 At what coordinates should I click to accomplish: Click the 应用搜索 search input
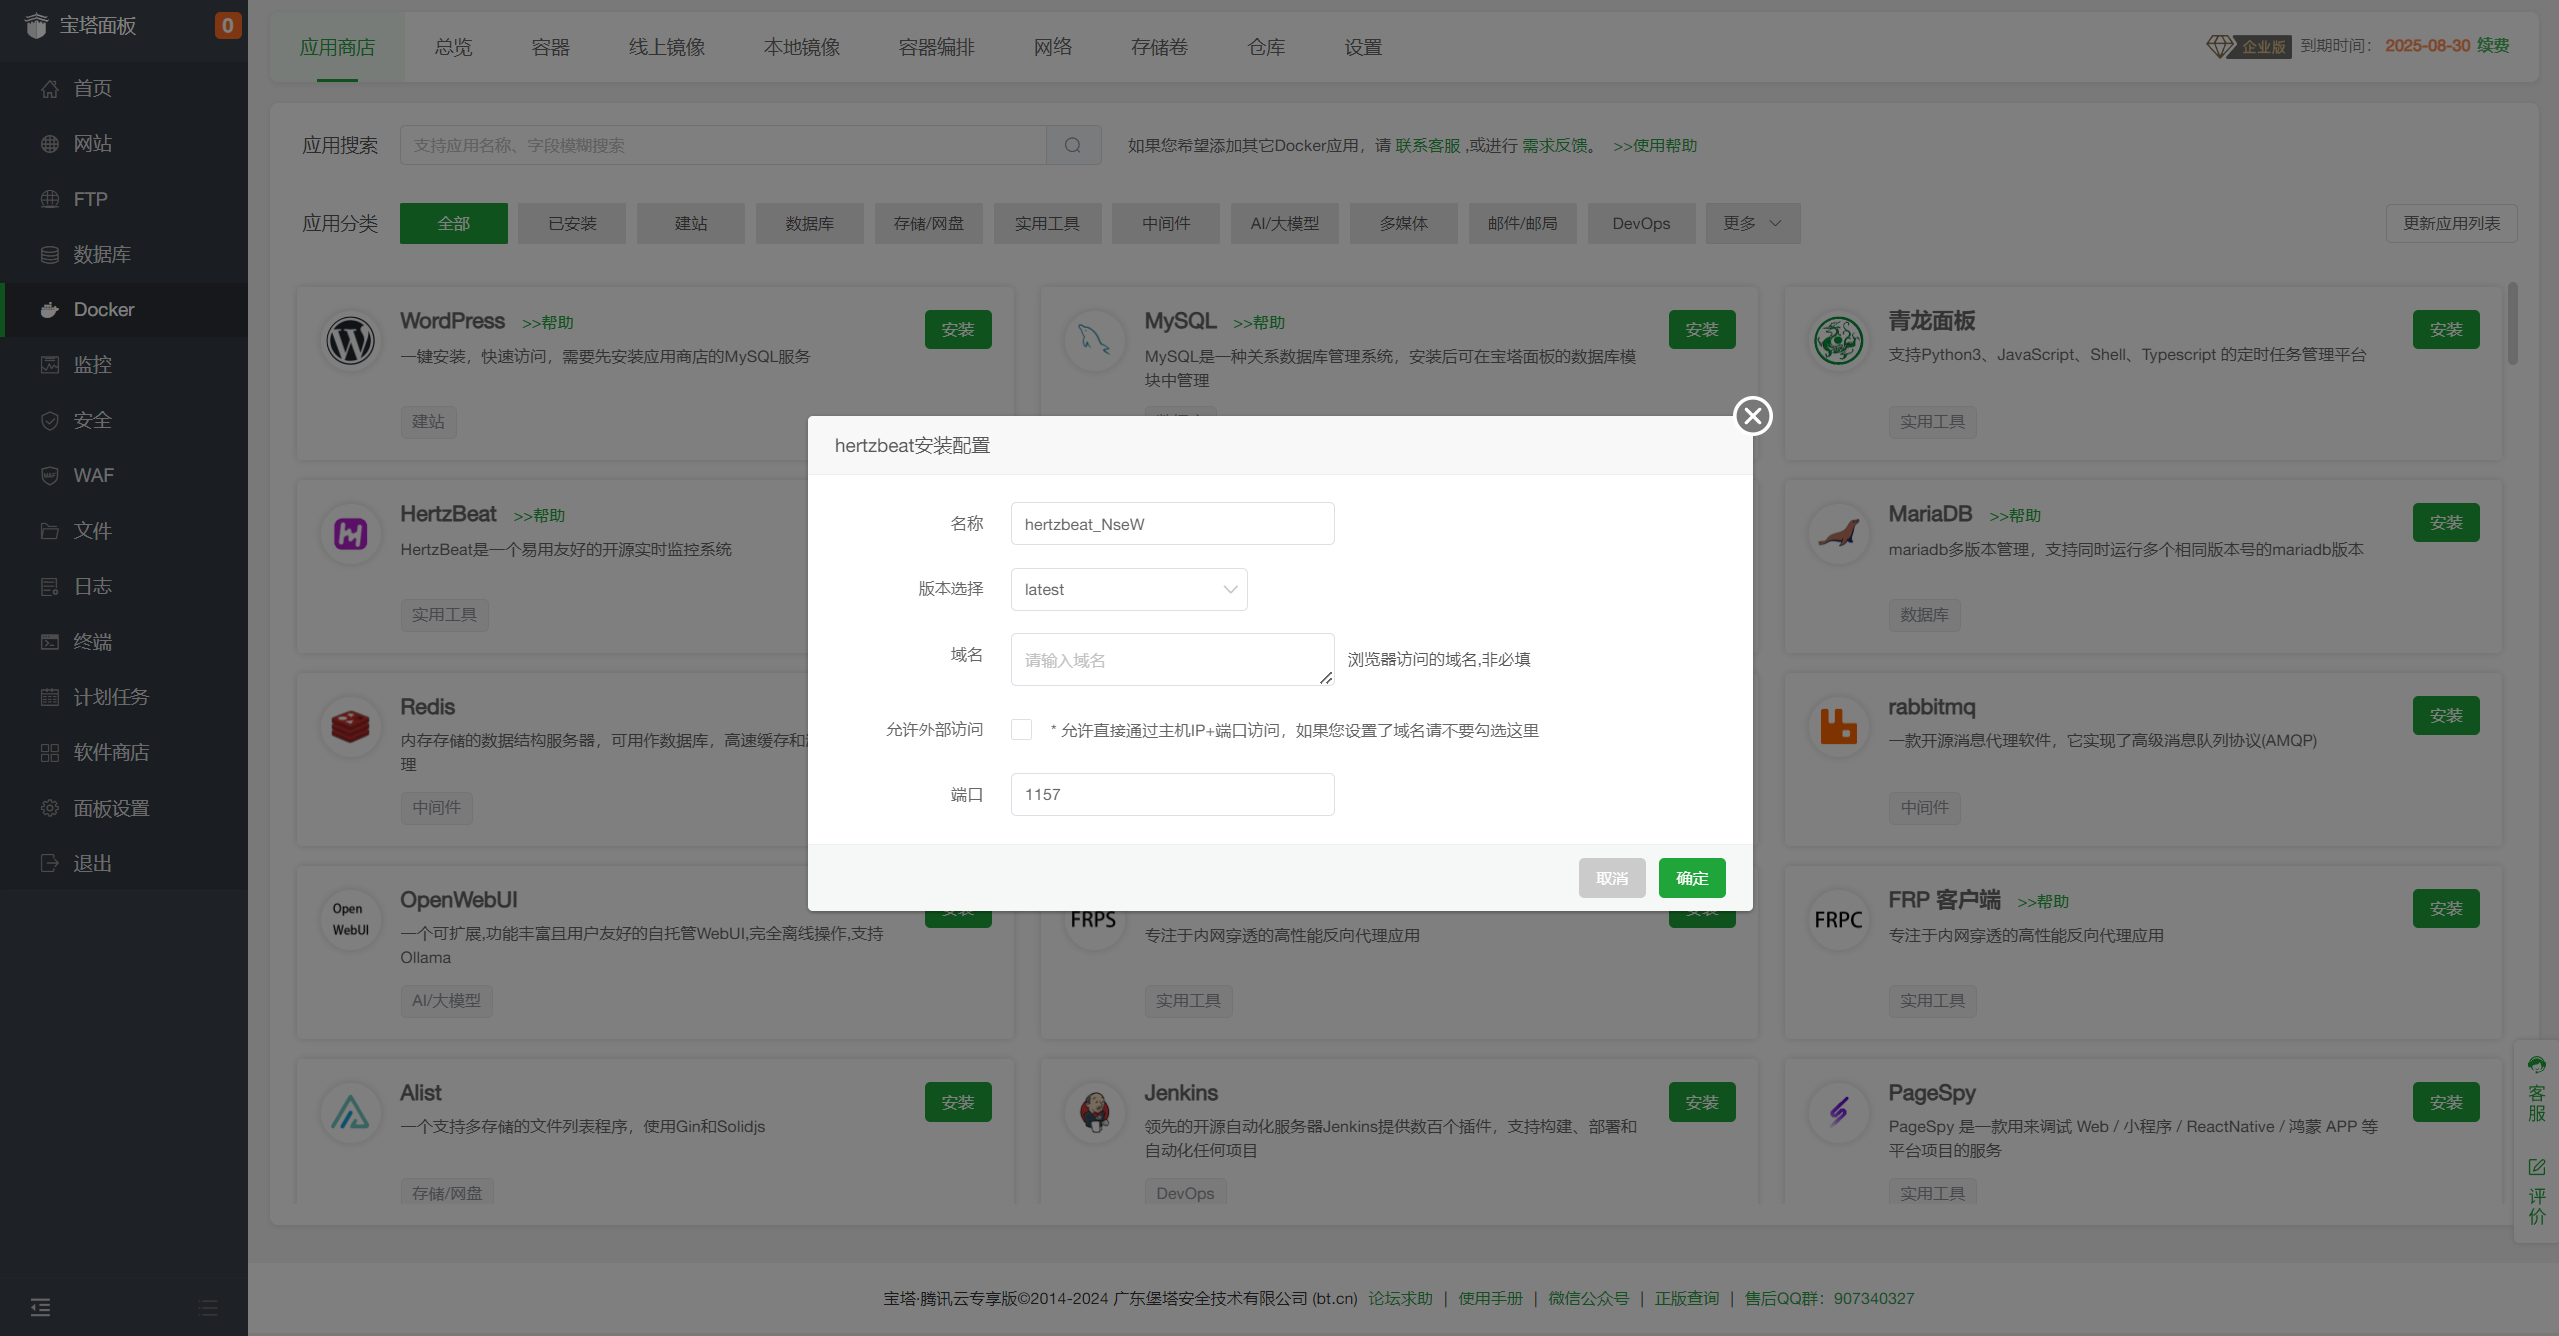tap(723, 145)
